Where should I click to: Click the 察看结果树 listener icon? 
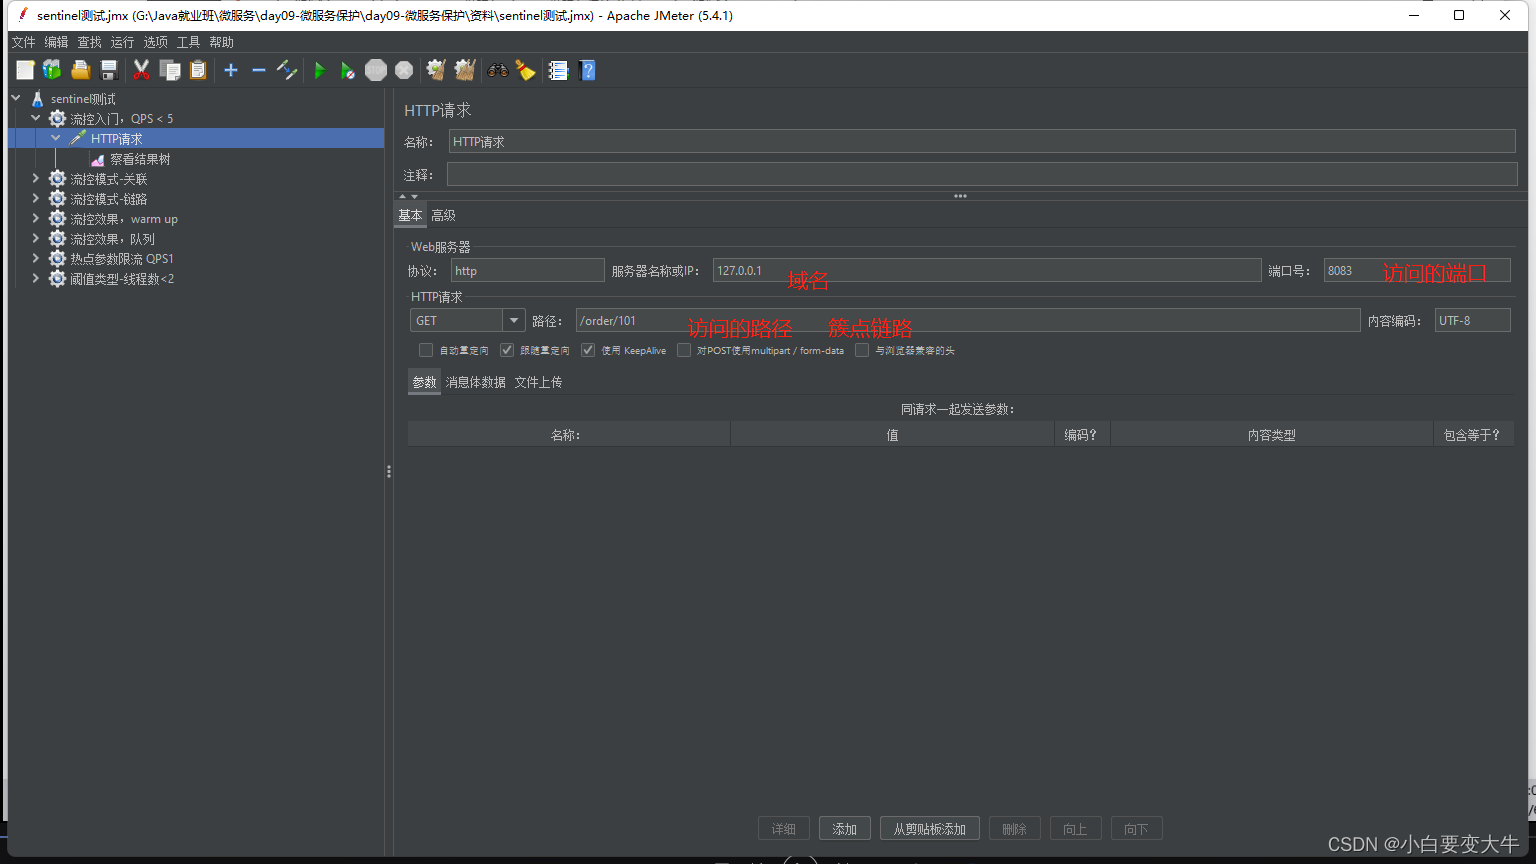(x=97, y=159)
